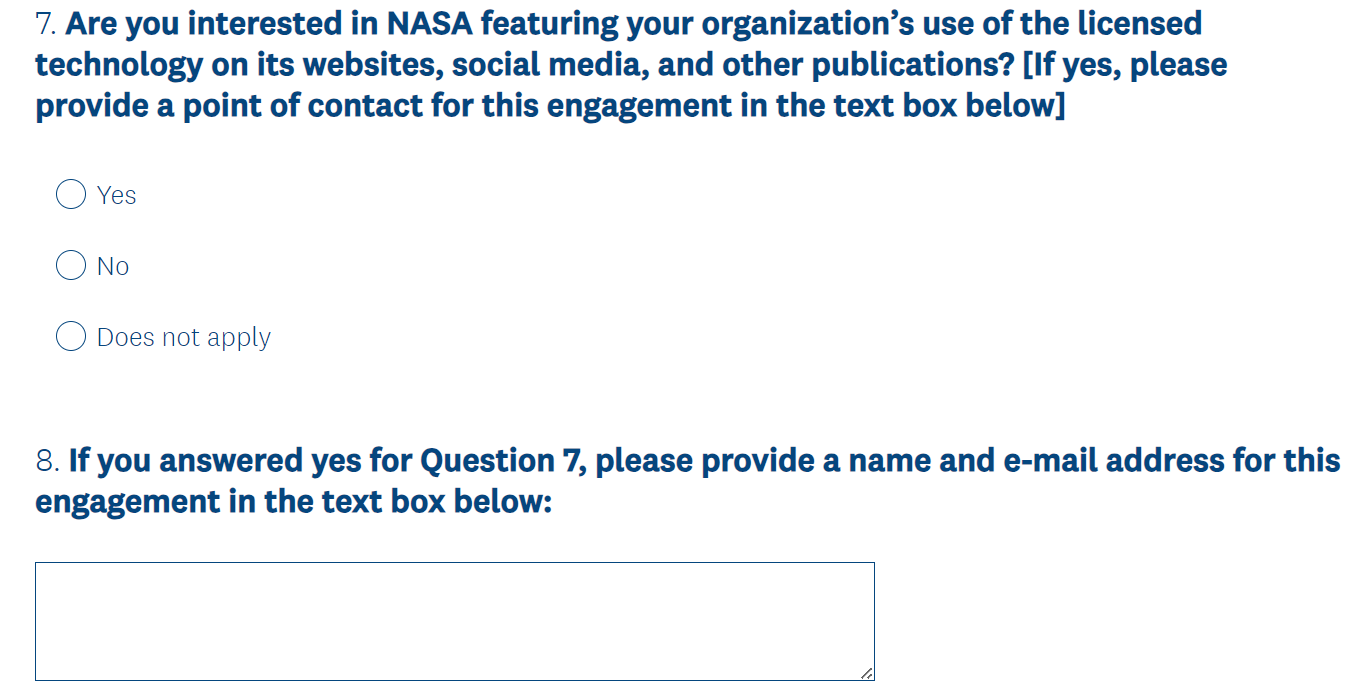The height and width of the screenshot is (686, 1352).
Task: Select the "Yes" radio button
Action: 71,194
